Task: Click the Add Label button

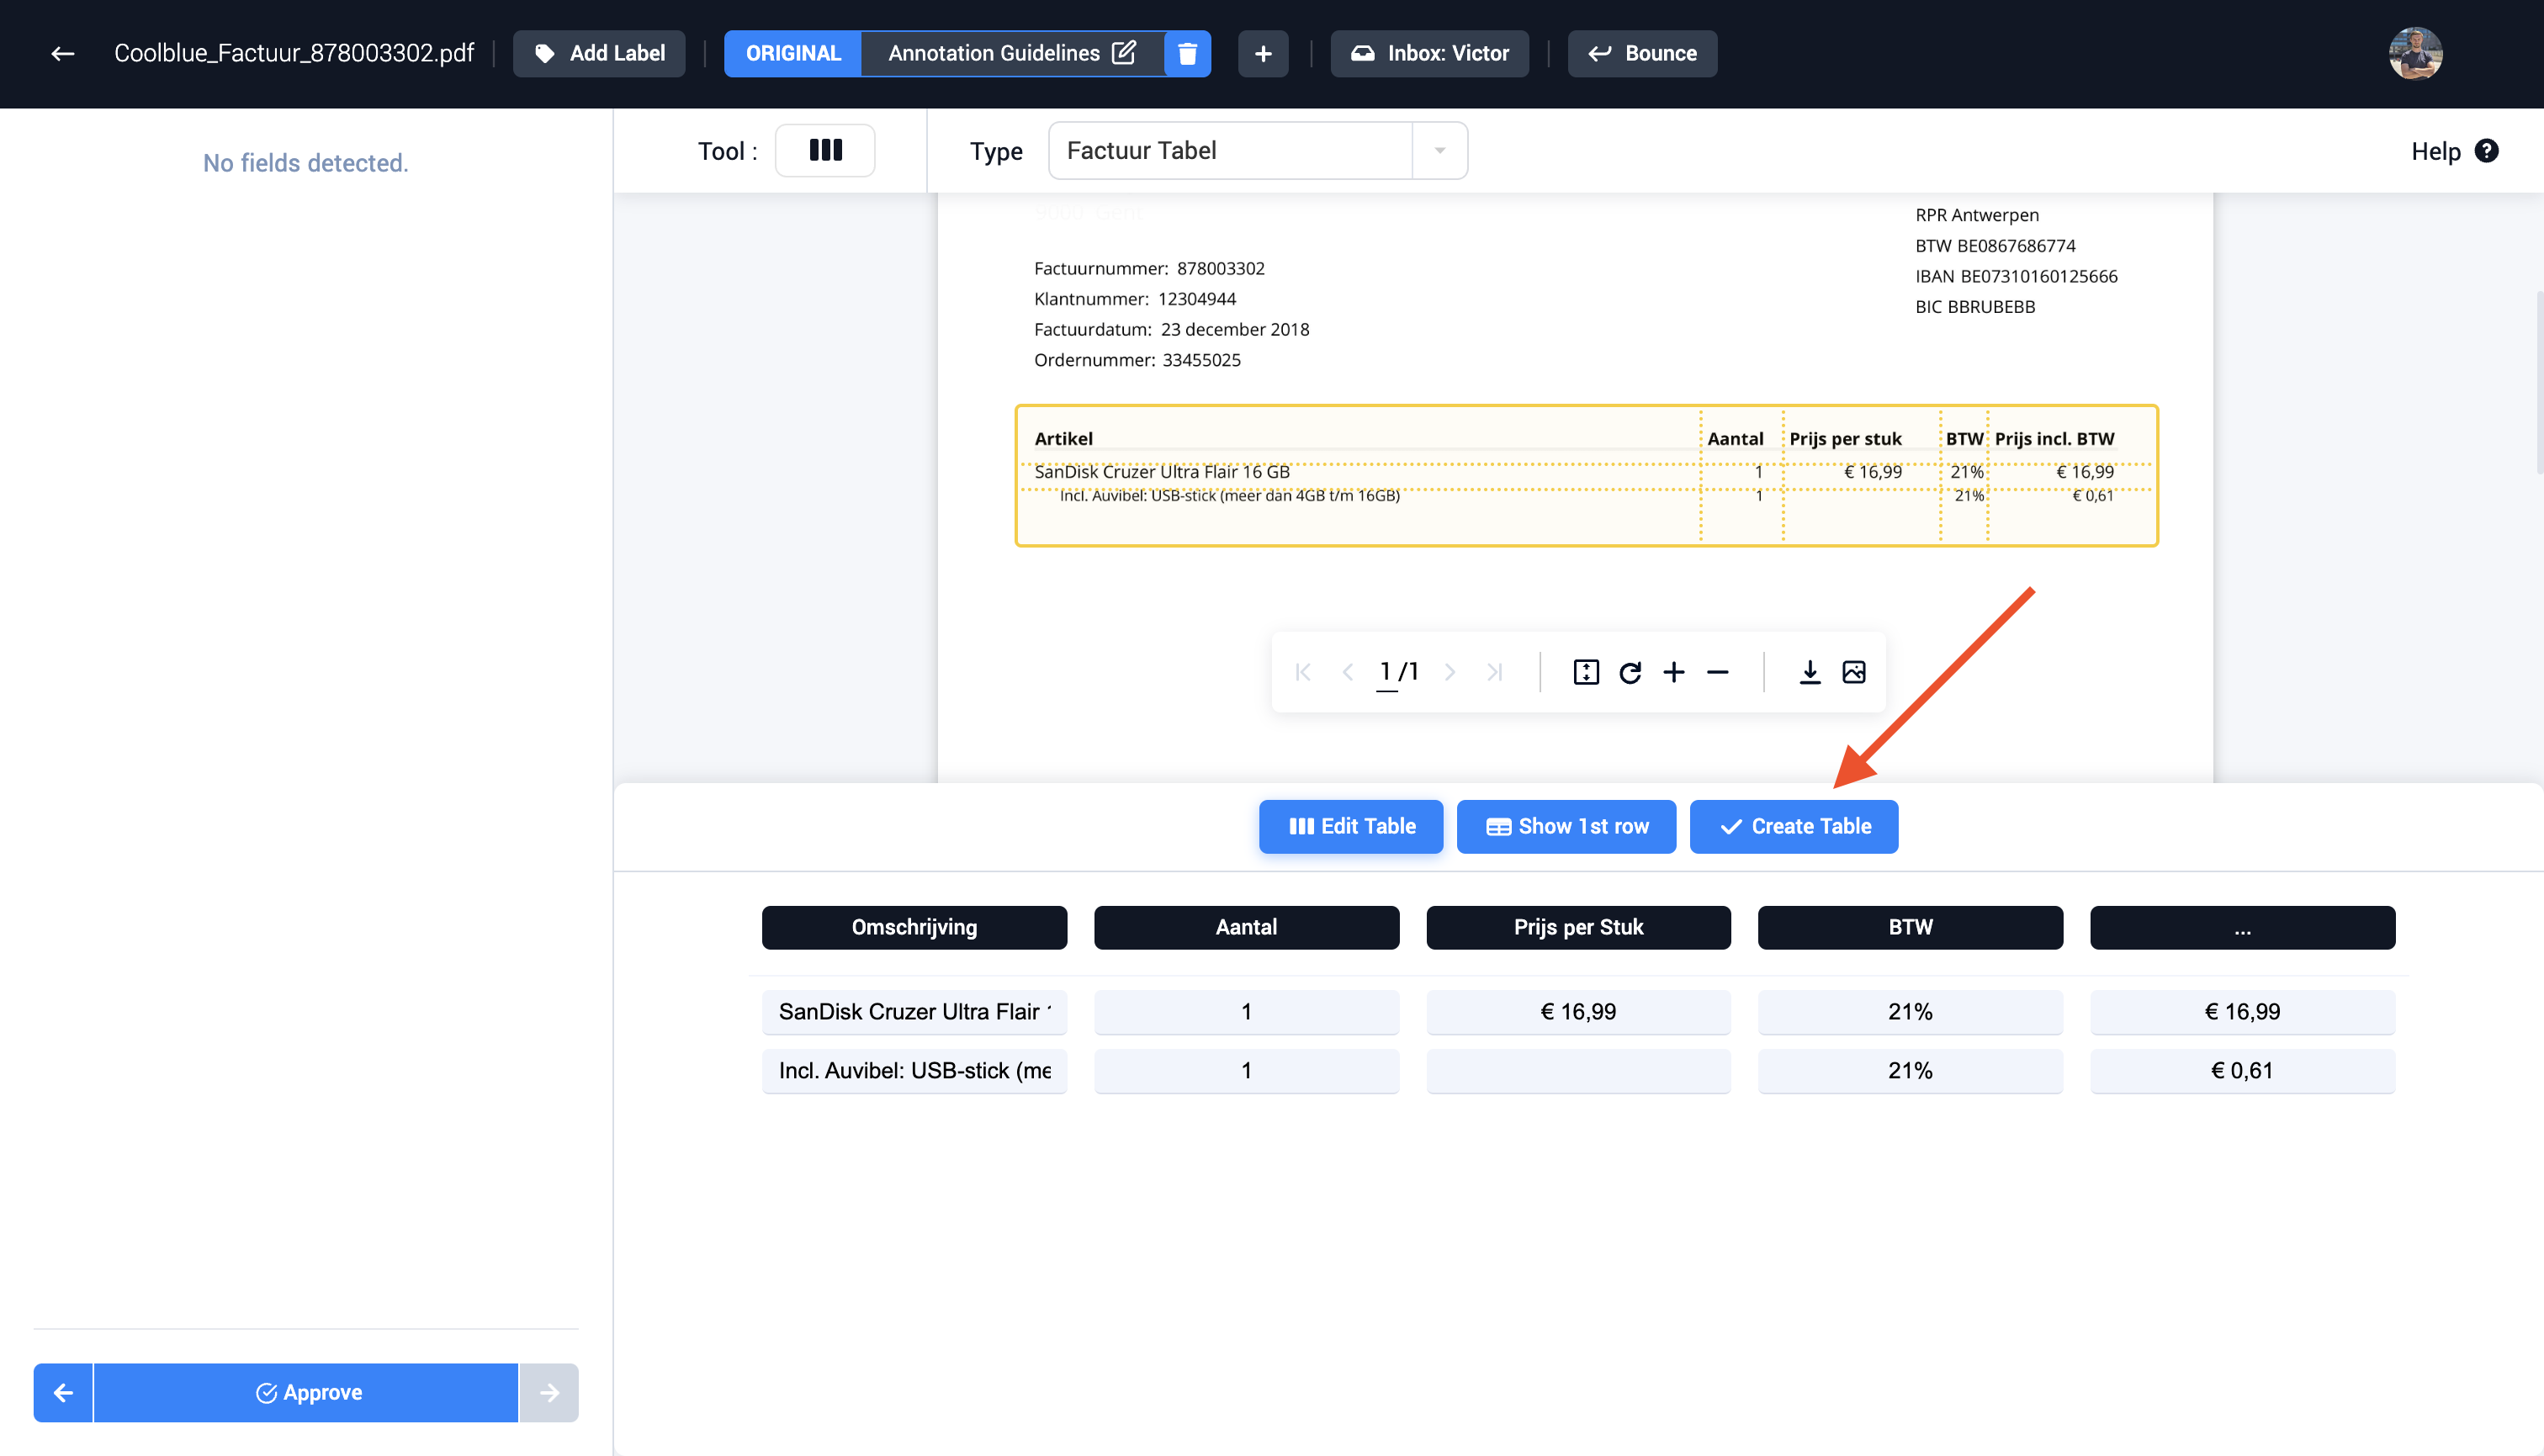Action: pos(601,52)
